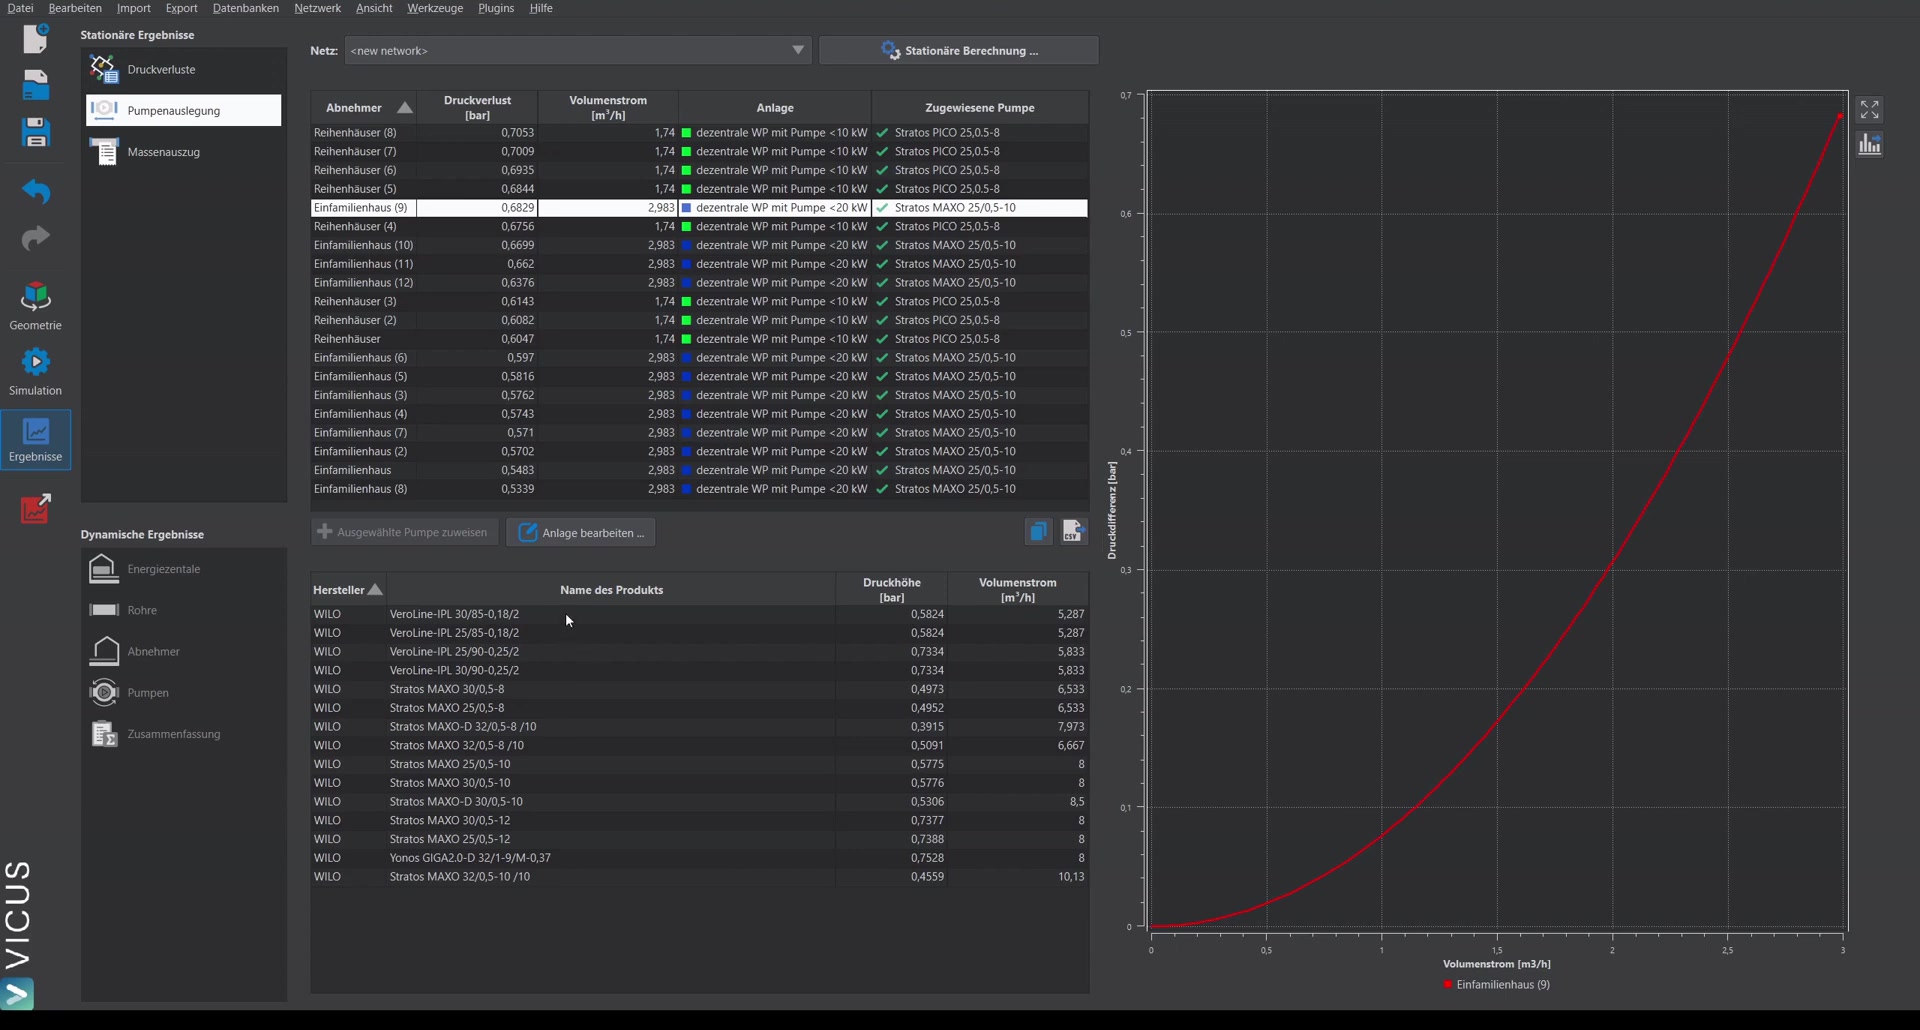Open the Pumpen dynamic results
The image size is (1920, 1030).
coord(184,692)
